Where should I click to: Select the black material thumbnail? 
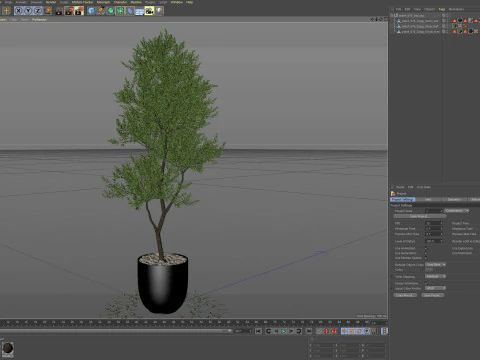tap(8, 349)
